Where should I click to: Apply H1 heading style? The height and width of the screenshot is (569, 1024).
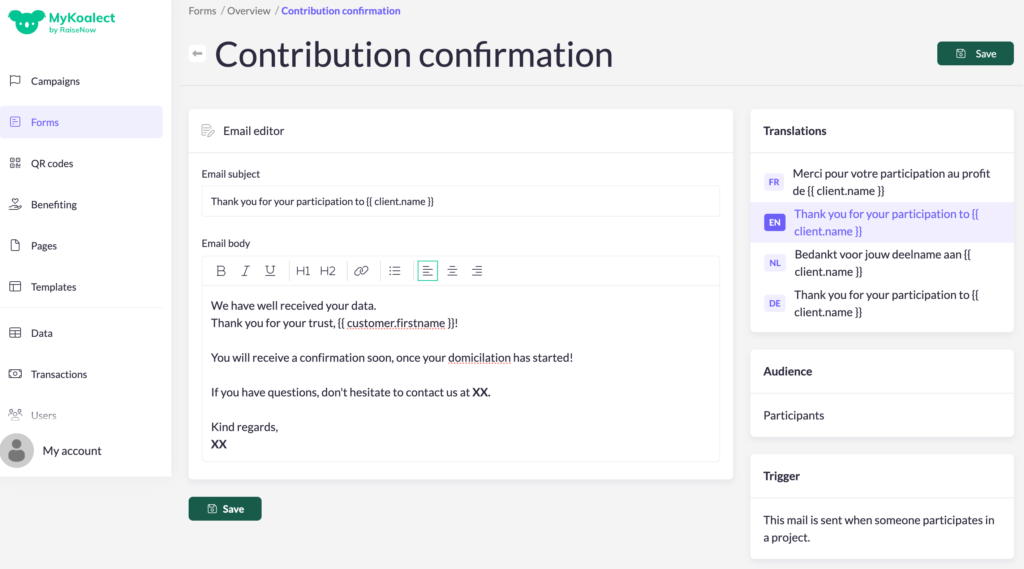point(303,271)
